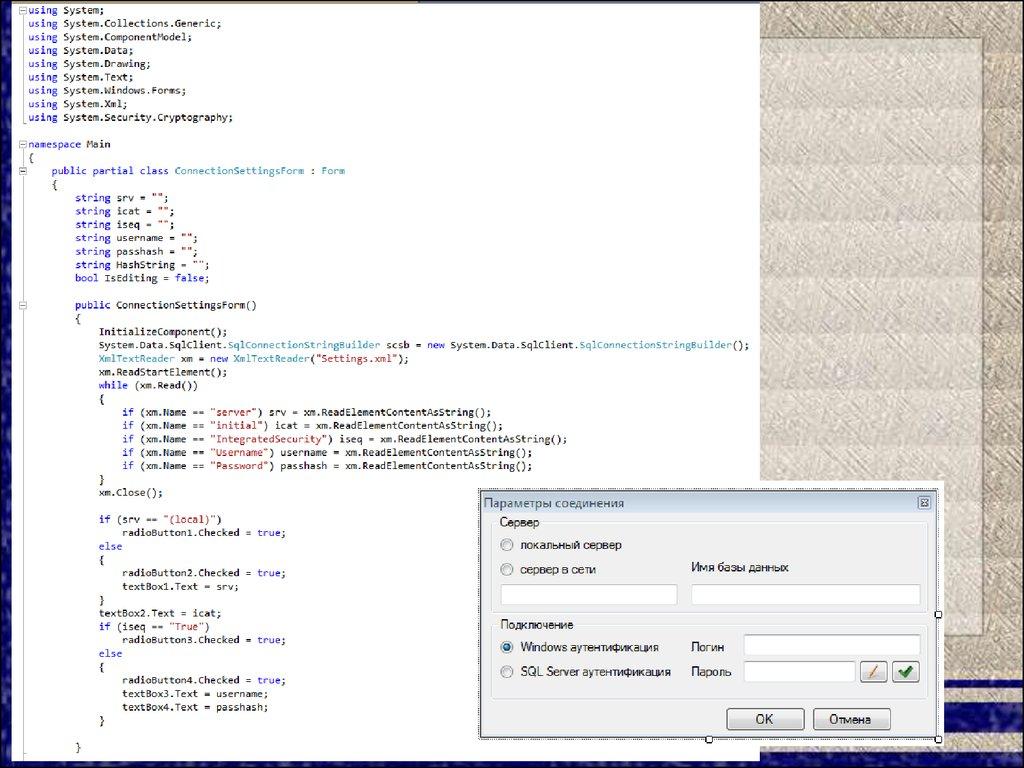Click the green checkmark confirm icon

[906, 672]
